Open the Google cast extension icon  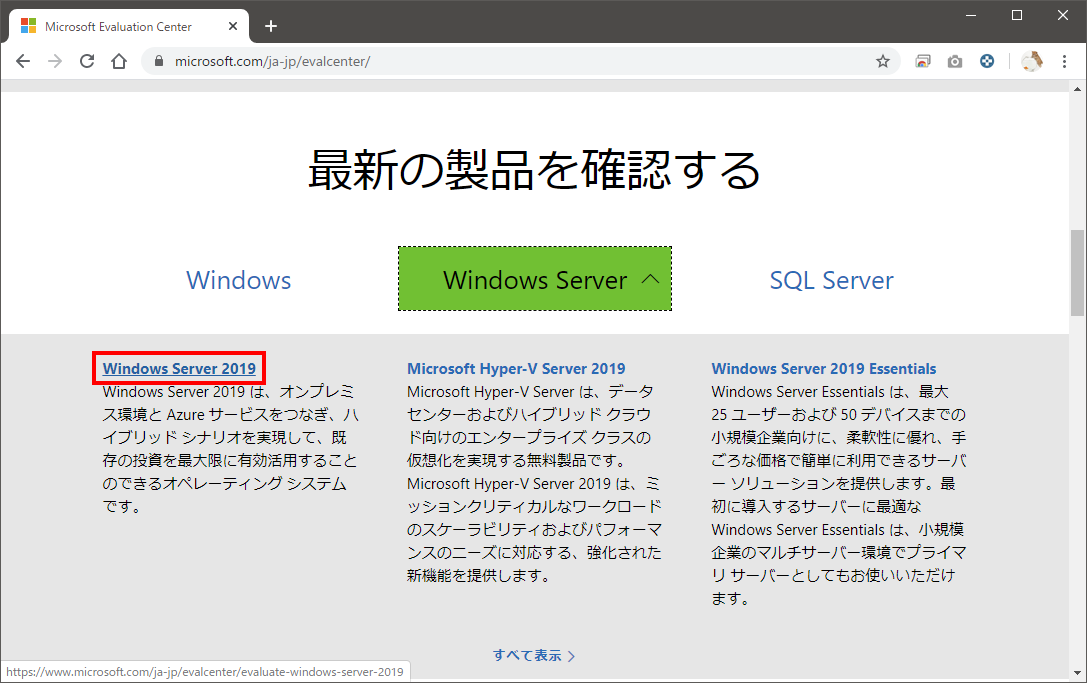coord(922,61)
